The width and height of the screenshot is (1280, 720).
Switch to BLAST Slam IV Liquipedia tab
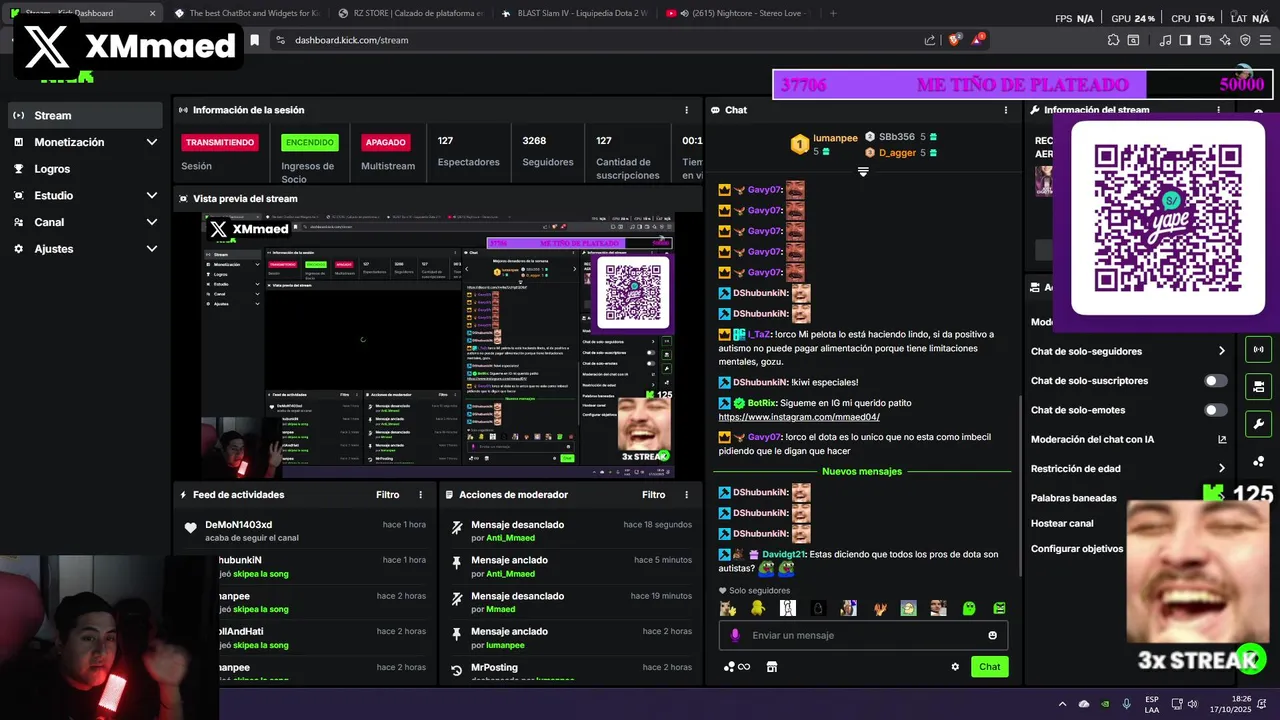point(574,13)
